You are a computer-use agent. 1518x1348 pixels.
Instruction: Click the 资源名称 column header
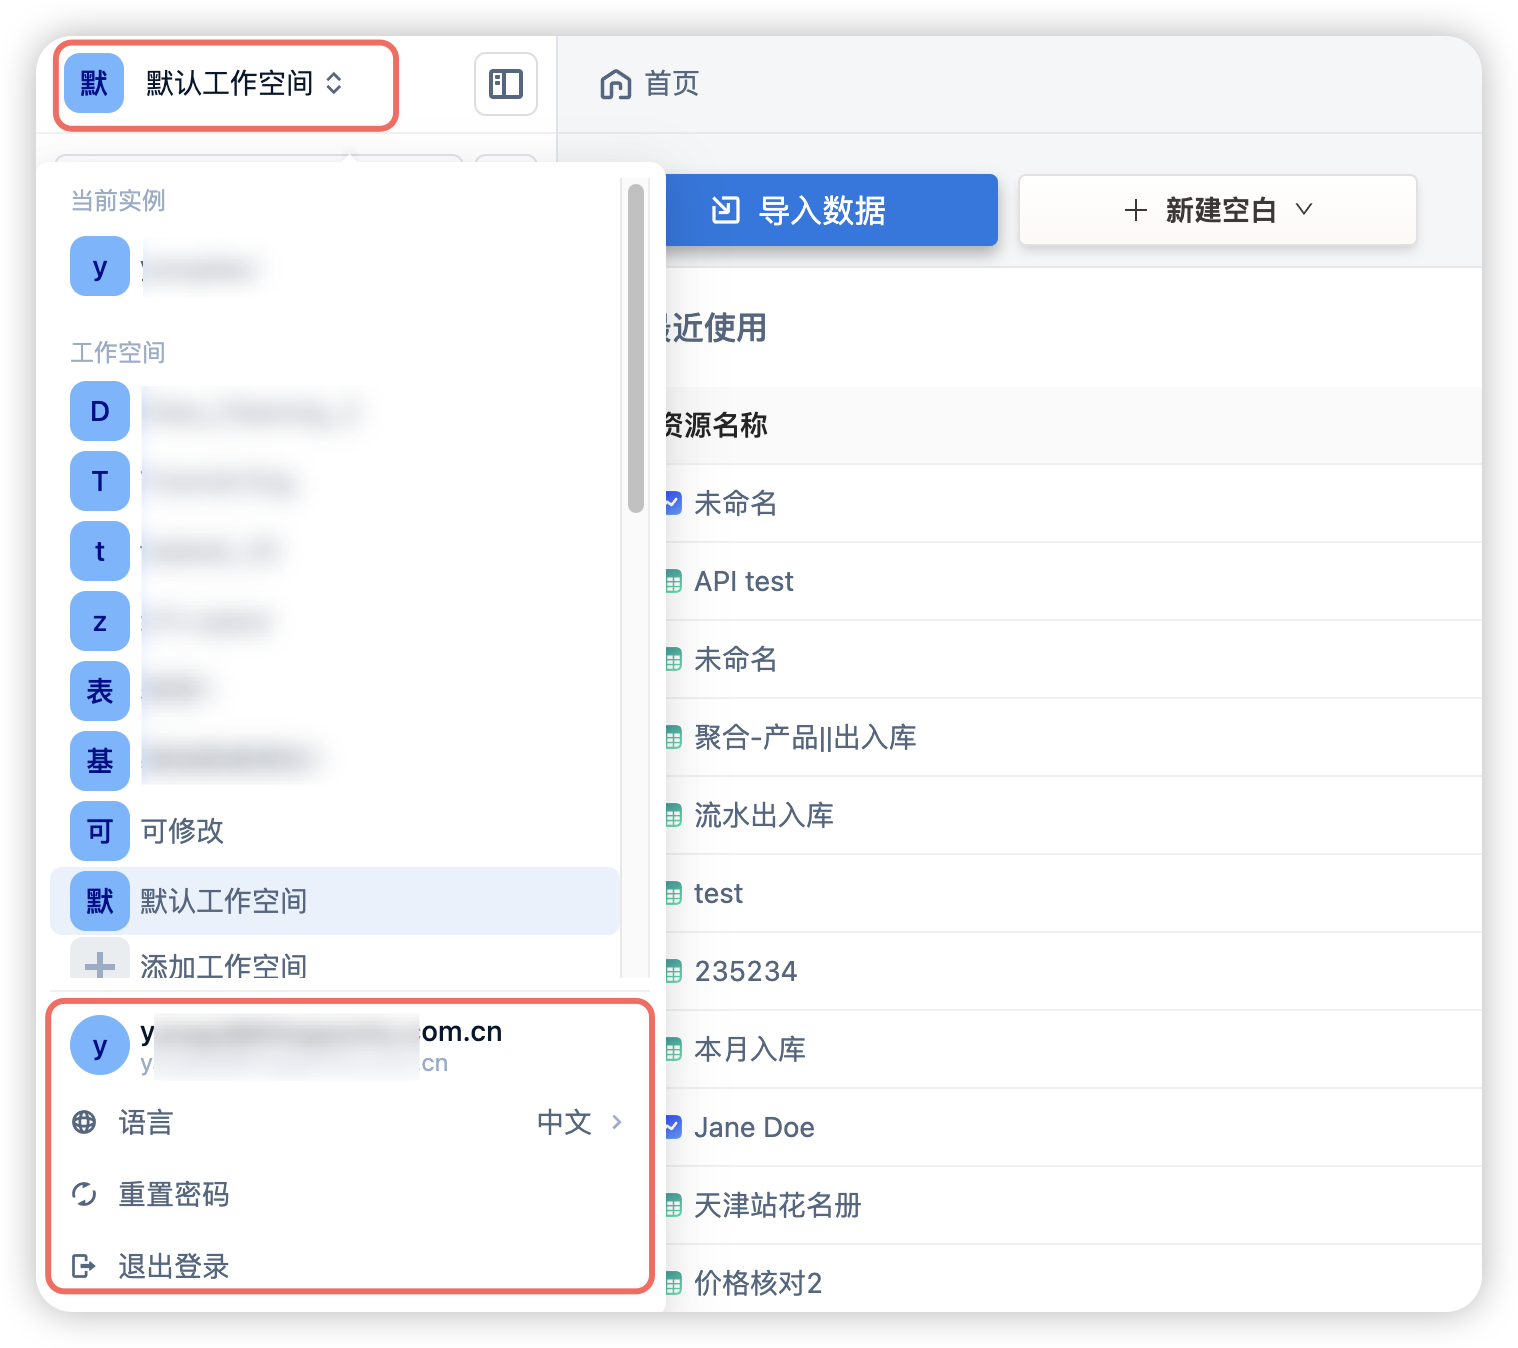coord(717,425)
